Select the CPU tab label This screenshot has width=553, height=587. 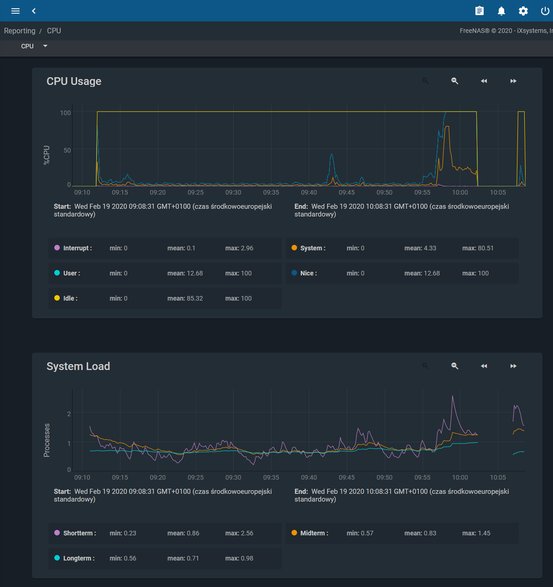click(x=27, y=46)
